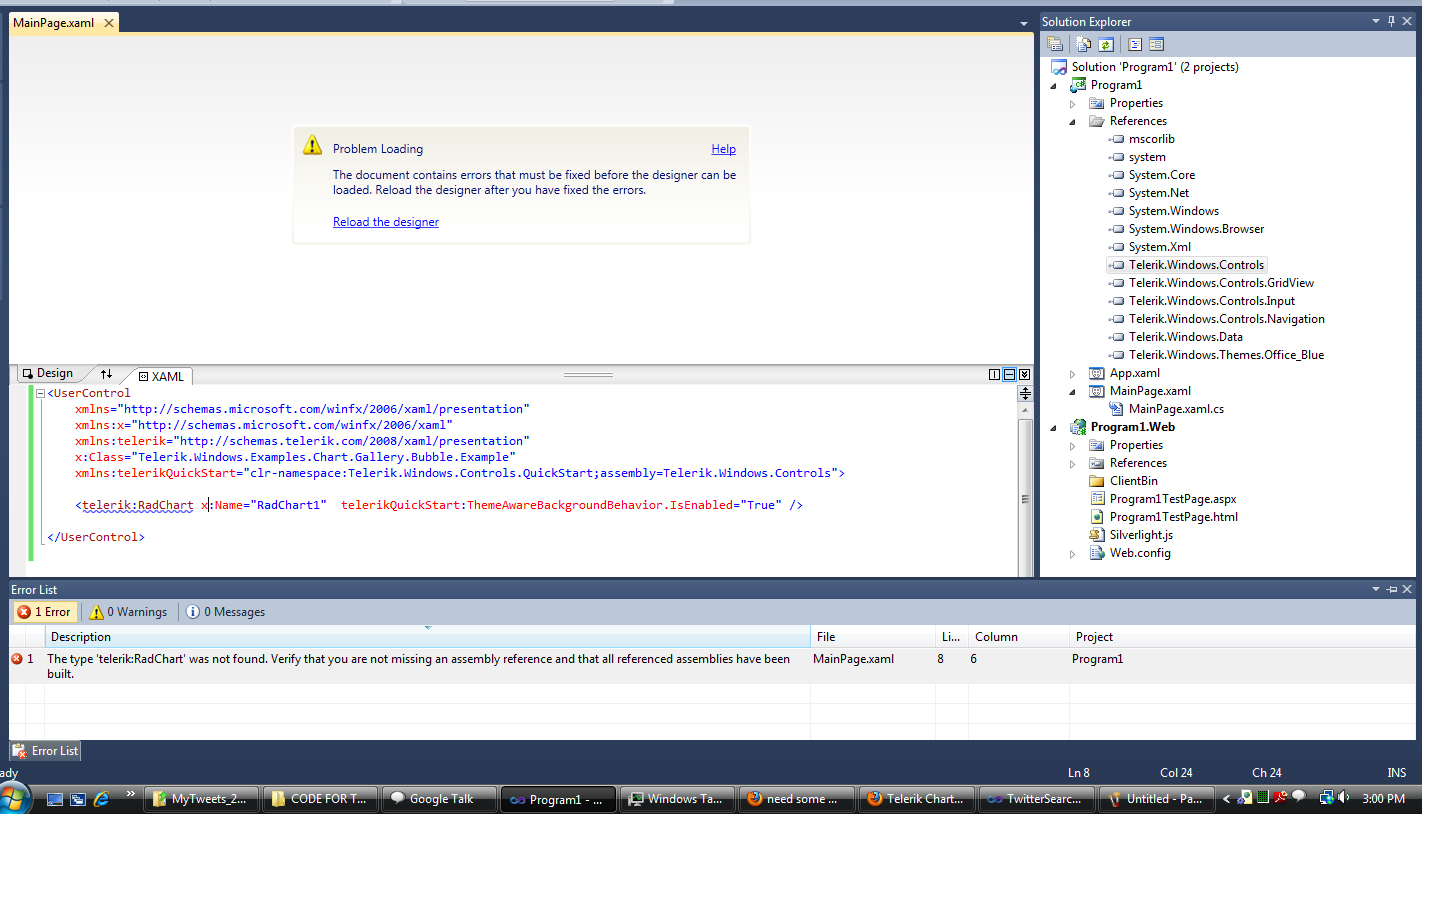Screen dimensions: 1440x900
Task: Sort errors by Description column header
Action: point(427,637)
